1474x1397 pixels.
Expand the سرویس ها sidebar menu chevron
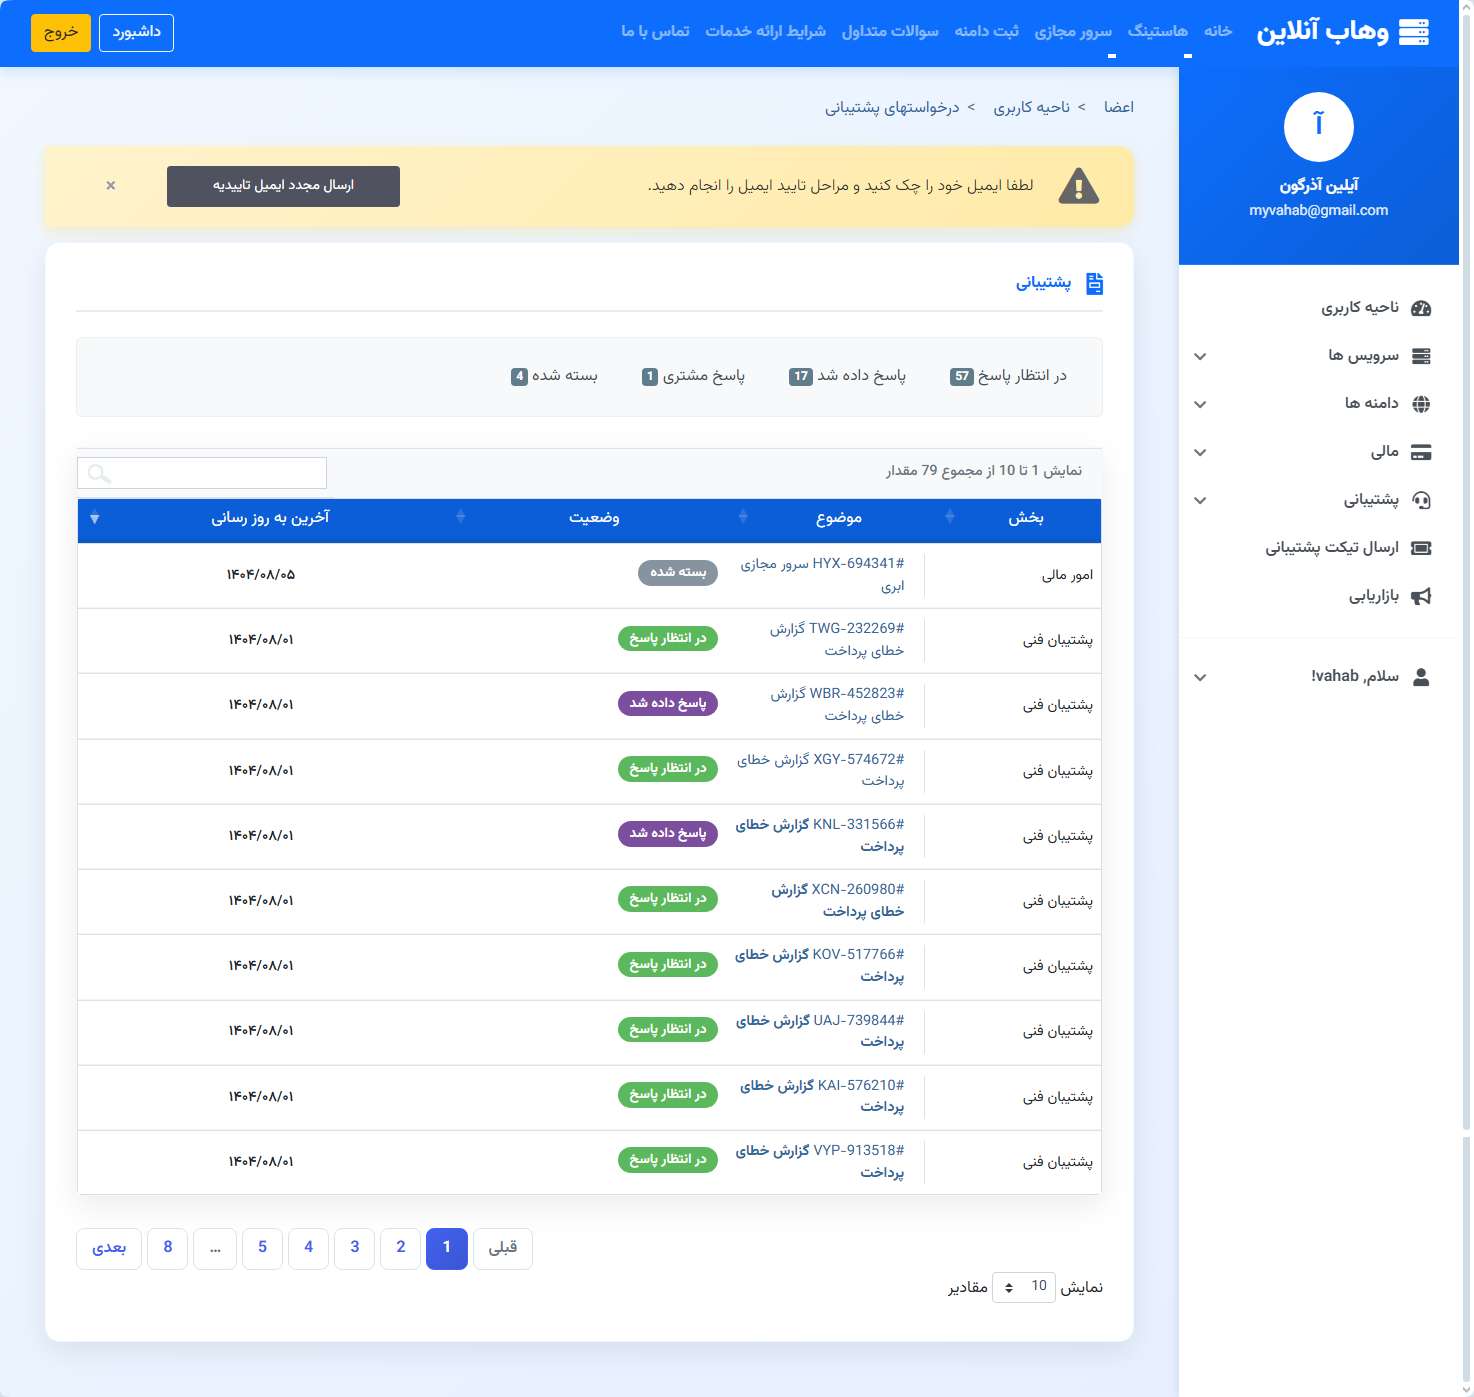point(1200,356)
